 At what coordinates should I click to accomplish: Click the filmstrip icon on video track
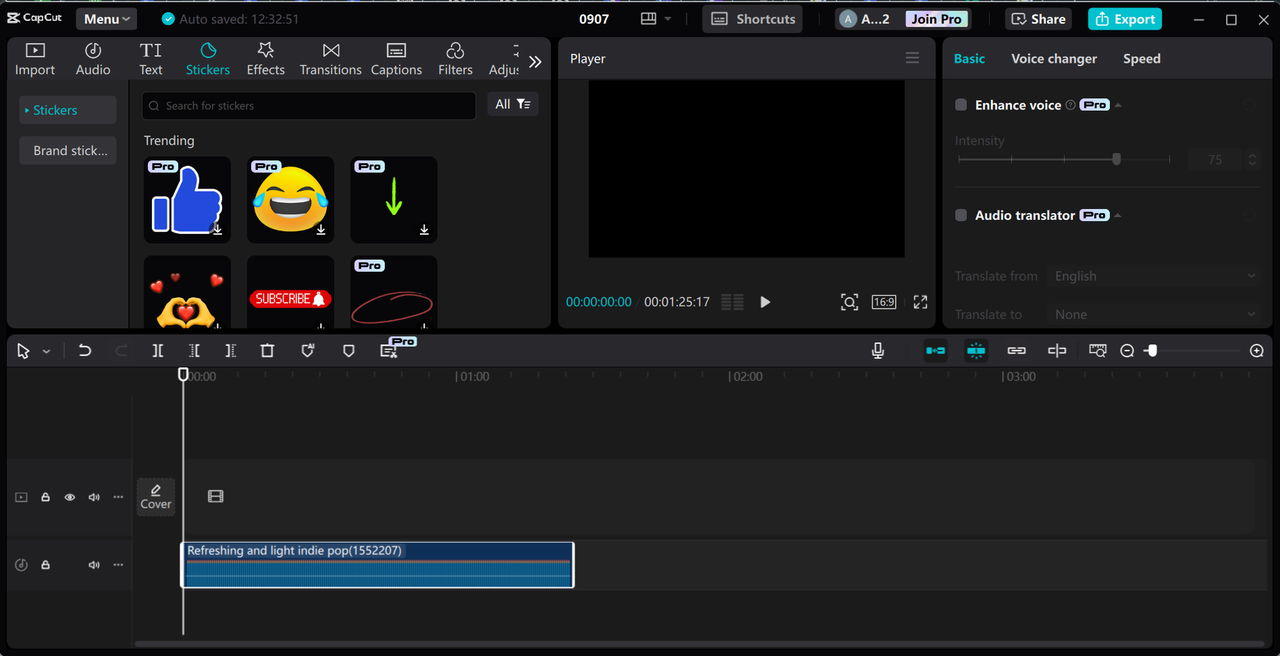(215, 496)
